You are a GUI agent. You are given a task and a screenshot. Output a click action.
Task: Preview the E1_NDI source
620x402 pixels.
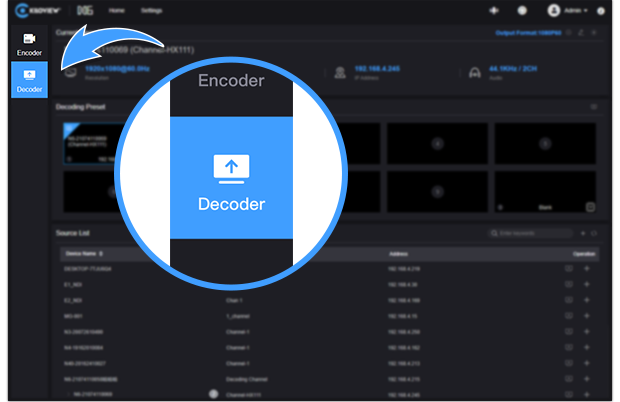[569, 284]
